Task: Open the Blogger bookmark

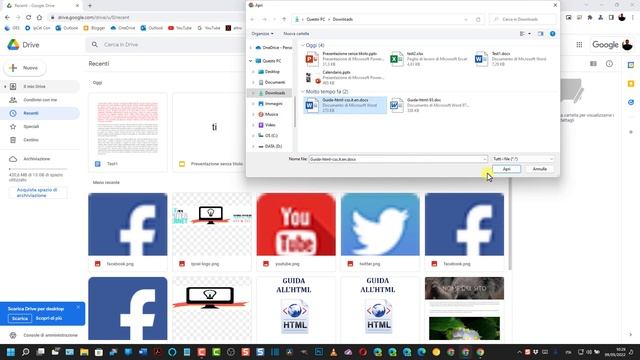Action: pos(94,28)
